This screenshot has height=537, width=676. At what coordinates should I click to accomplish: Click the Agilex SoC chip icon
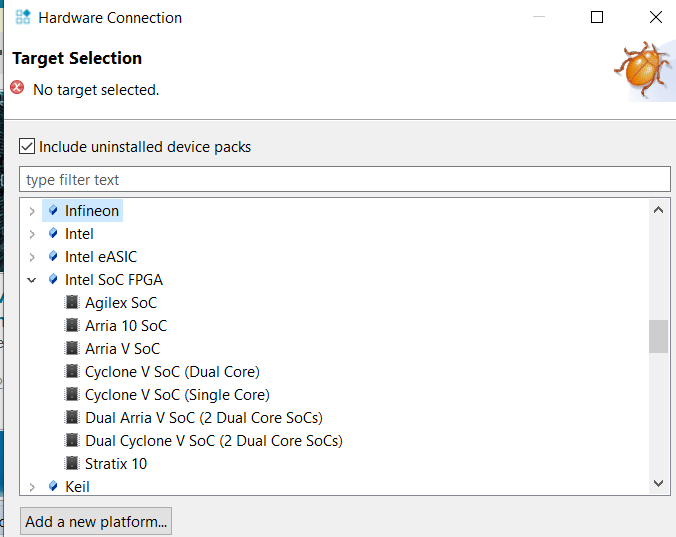pos(72,303)
